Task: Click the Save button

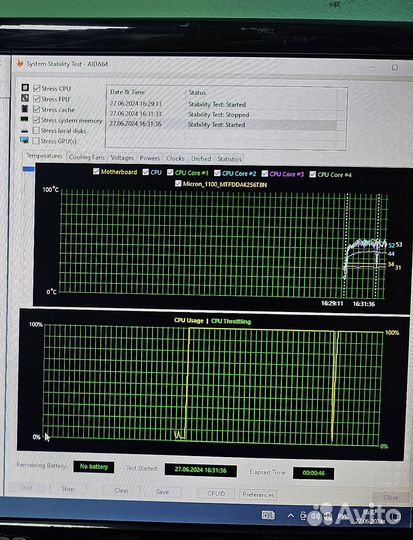Action: click(162, 491)
